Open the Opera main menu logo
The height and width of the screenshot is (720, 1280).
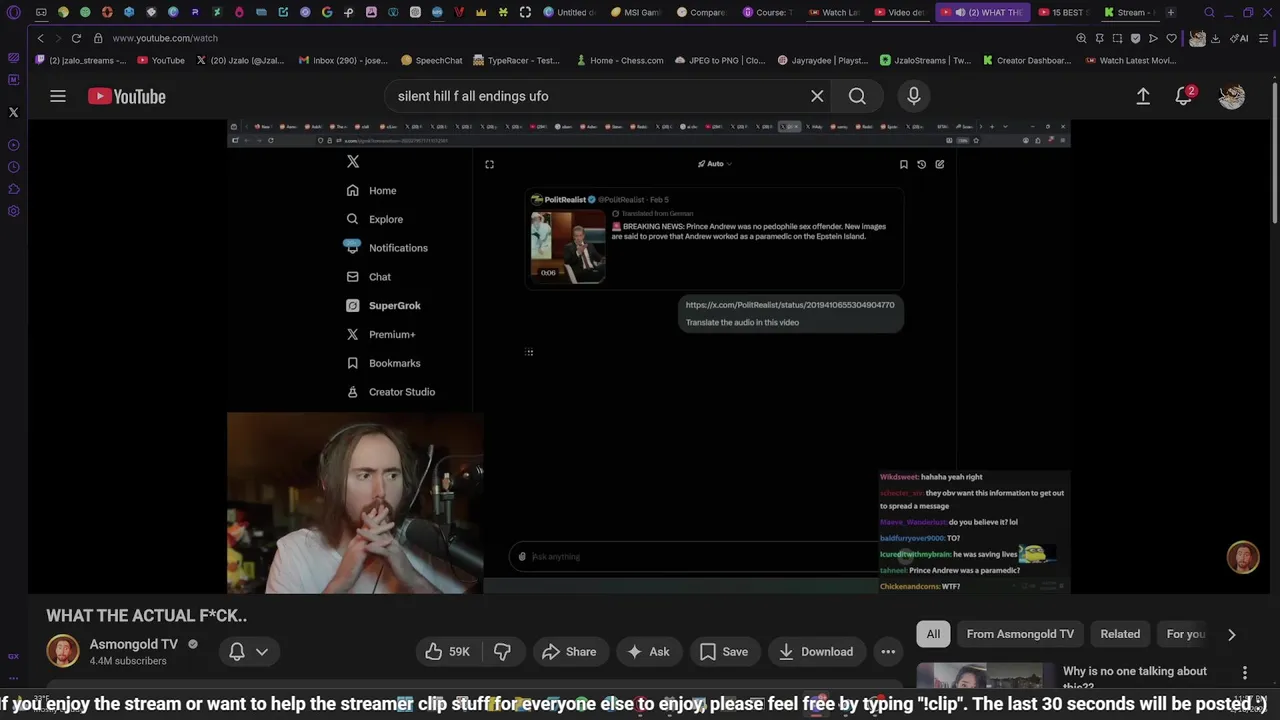(14, 13)
